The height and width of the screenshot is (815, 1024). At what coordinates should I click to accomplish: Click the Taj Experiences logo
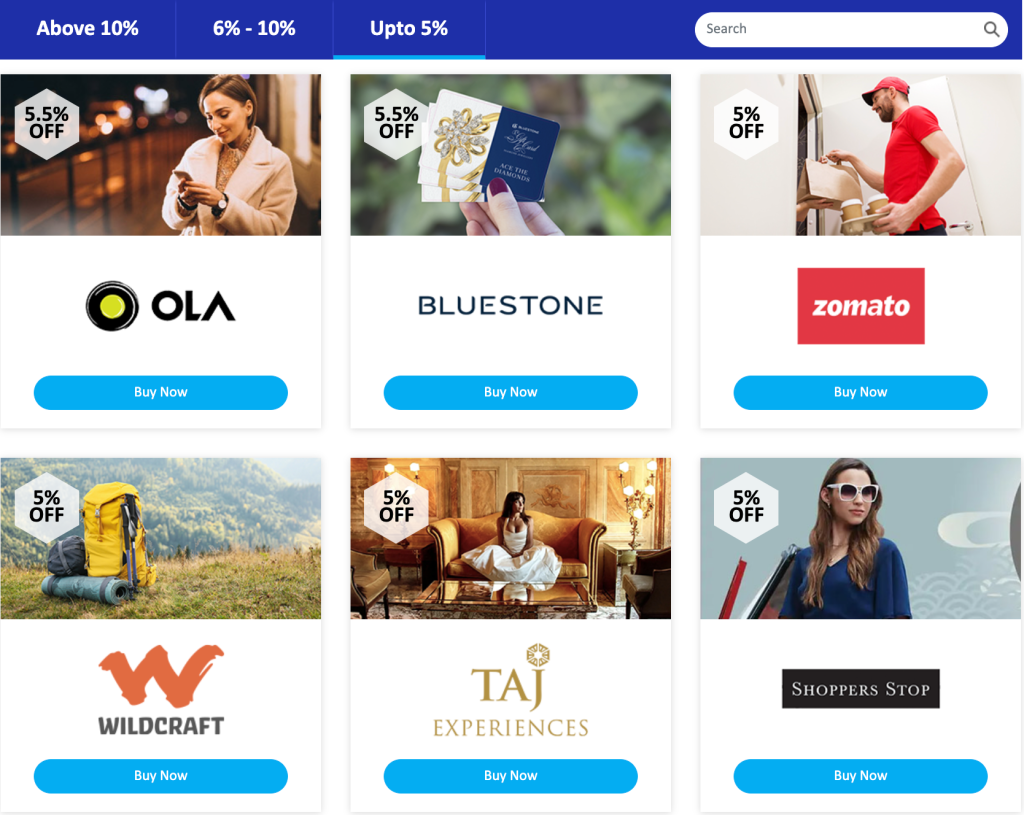(x=511, y=691)
